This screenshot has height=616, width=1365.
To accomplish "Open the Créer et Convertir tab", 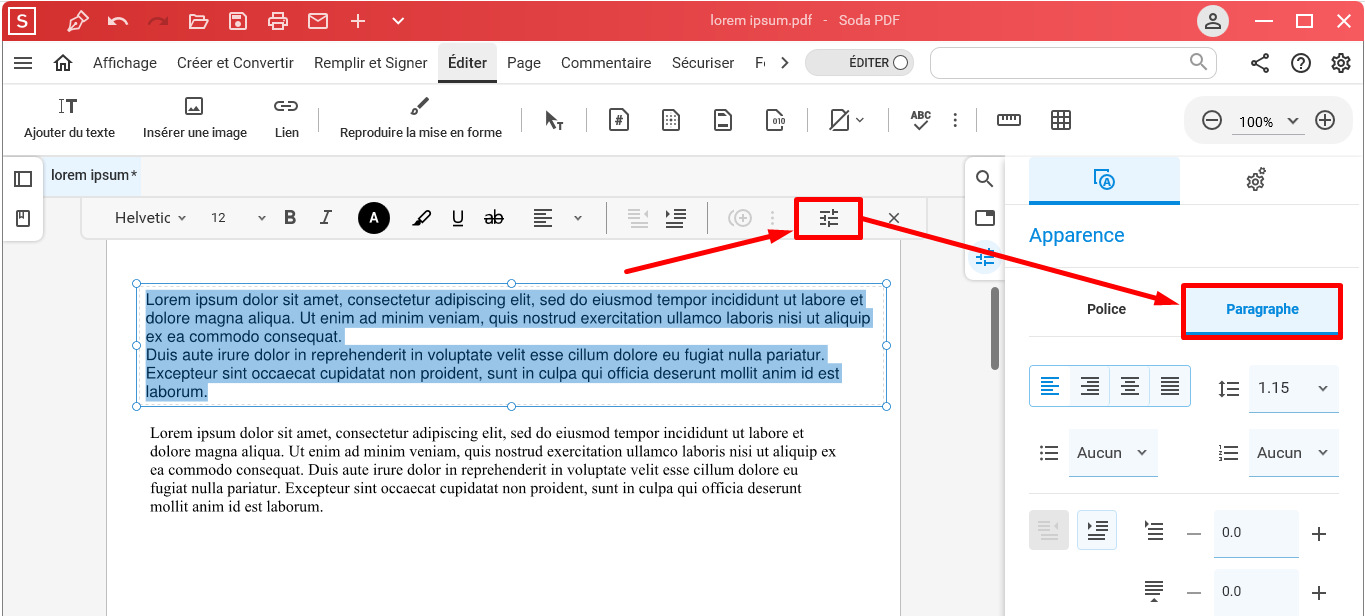I will point(235,63).
